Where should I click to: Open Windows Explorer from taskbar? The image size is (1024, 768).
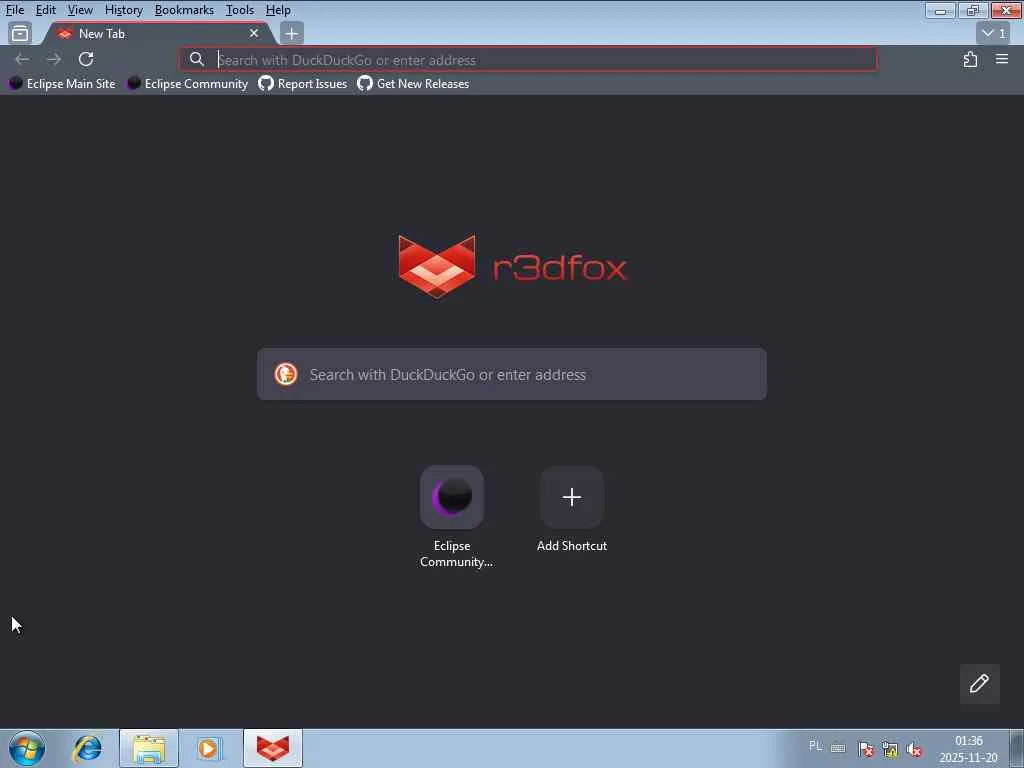tap(149, 748)
